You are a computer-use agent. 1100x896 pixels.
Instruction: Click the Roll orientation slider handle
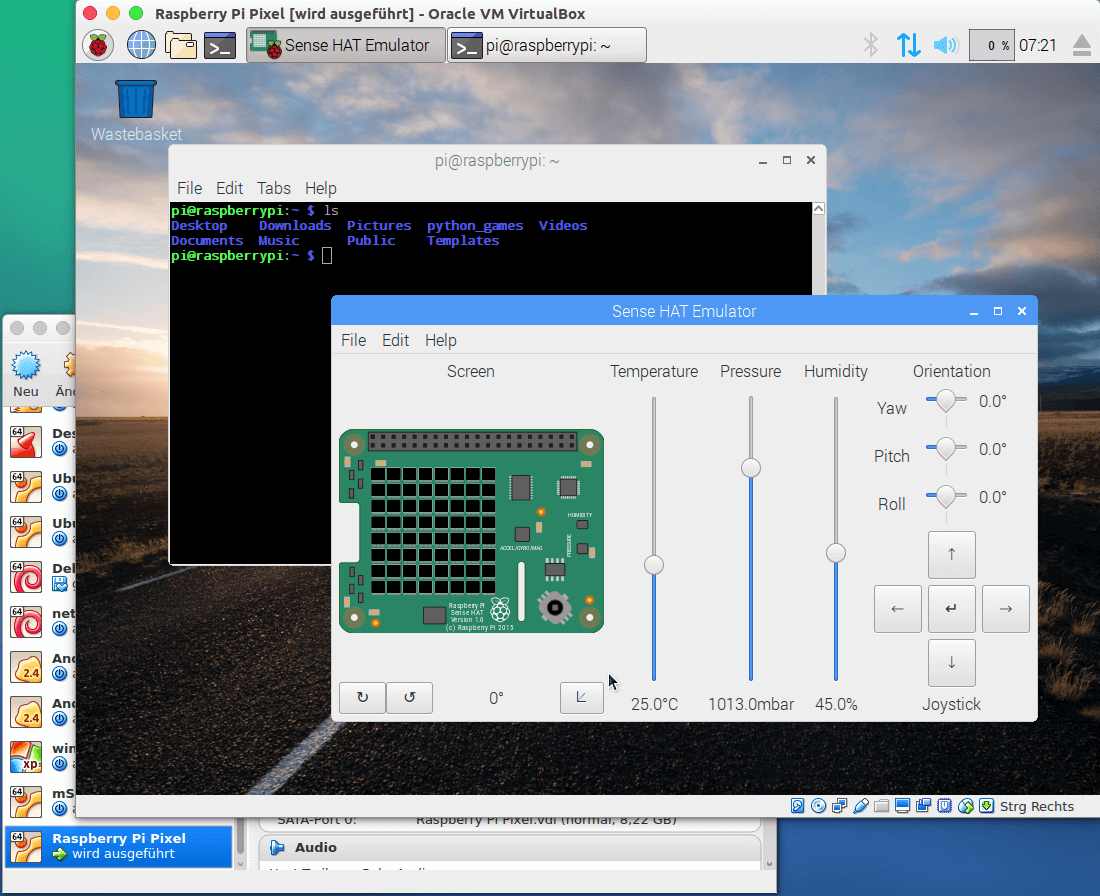[946, 497]
